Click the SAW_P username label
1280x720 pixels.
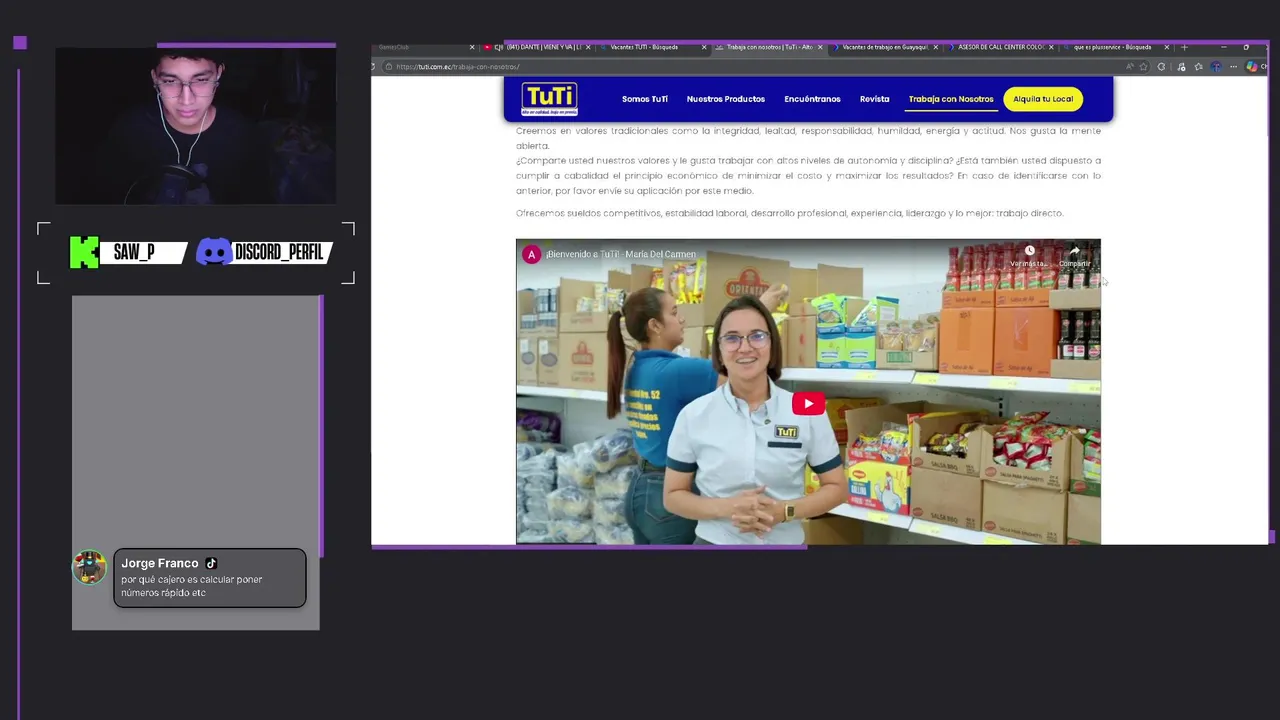134,253
